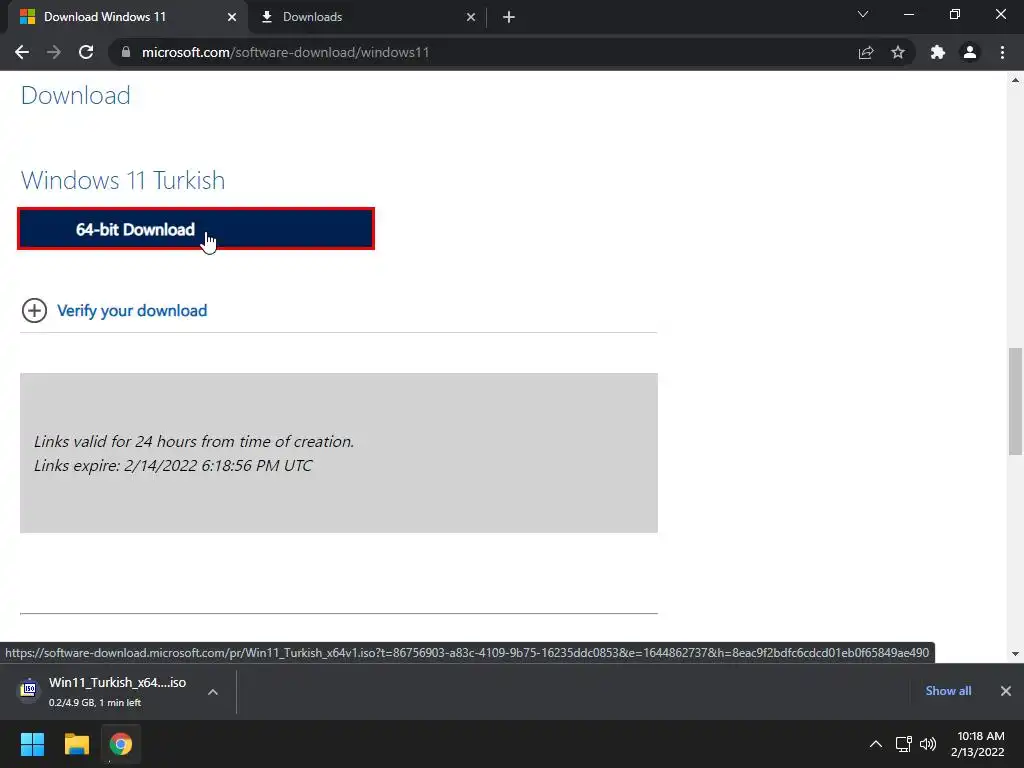Click the scrollbar down arrow

click(1015, 653)
